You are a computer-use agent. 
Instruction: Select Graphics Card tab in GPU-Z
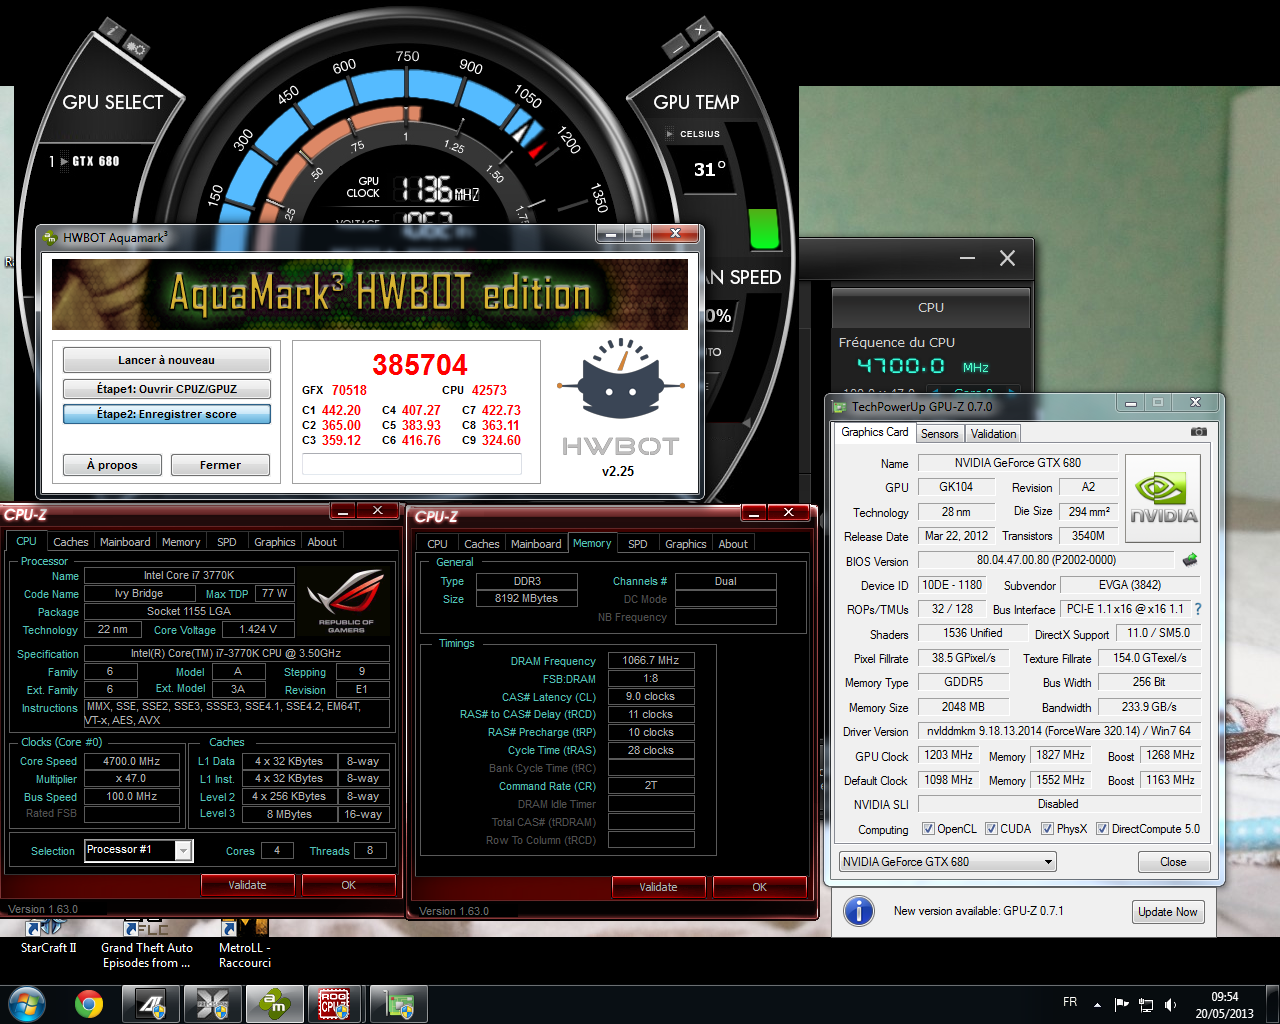click(875, 433)
